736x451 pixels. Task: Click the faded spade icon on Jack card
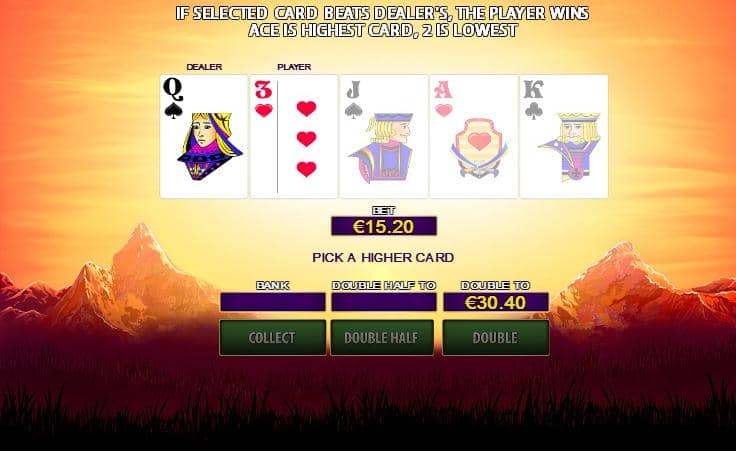click(x=353, y=111)
